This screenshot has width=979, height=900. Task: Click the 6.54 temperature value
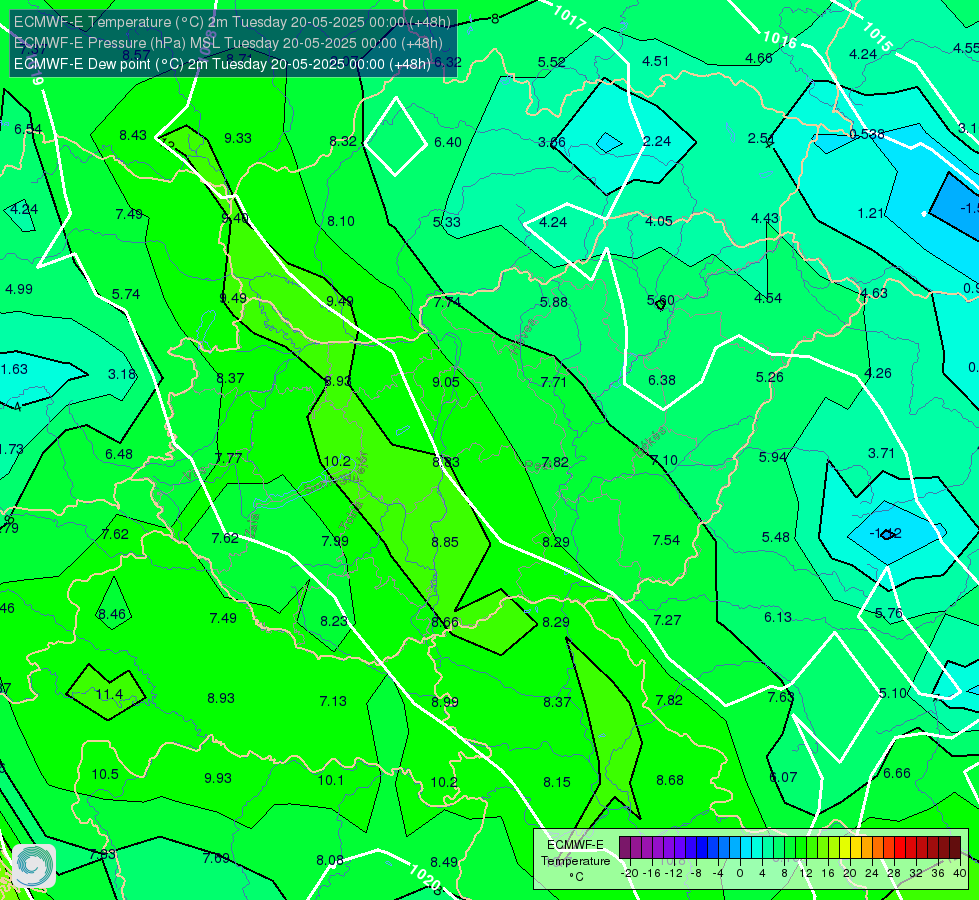[28, 129]
